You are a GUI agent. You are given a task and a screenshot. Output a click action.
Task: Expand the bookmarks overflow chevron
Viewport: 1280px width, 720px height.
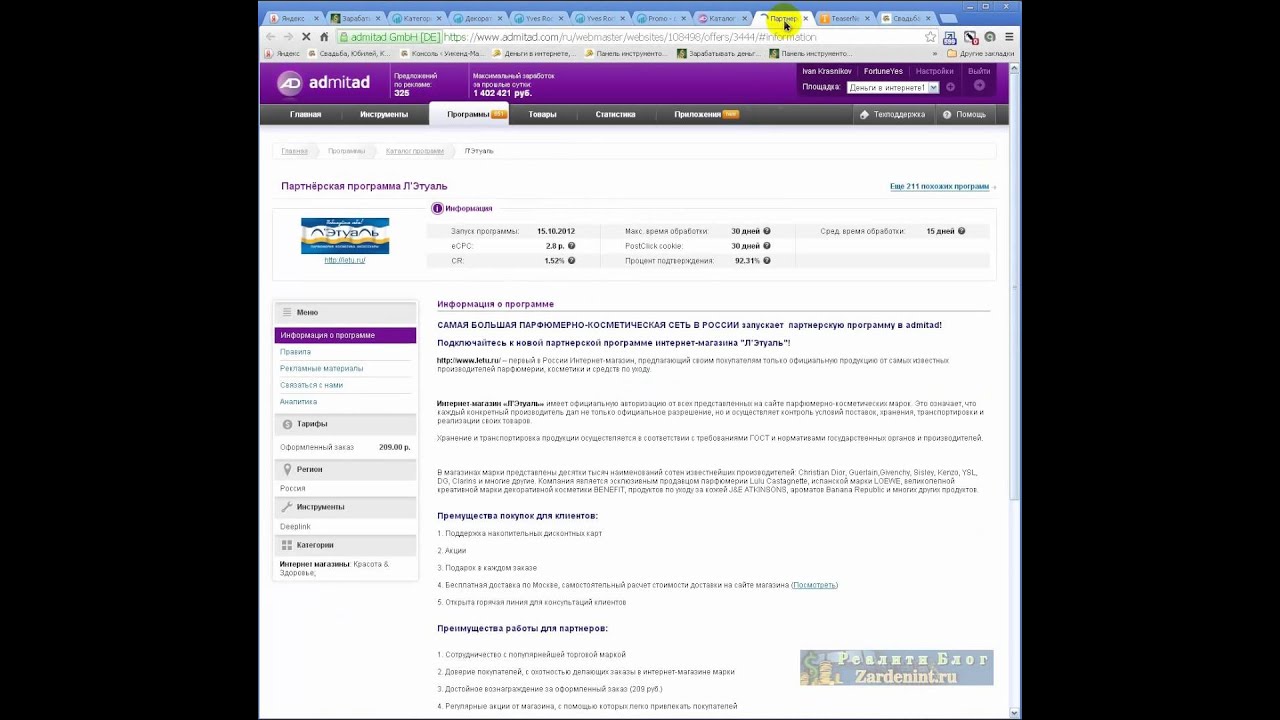coord(935,53)
